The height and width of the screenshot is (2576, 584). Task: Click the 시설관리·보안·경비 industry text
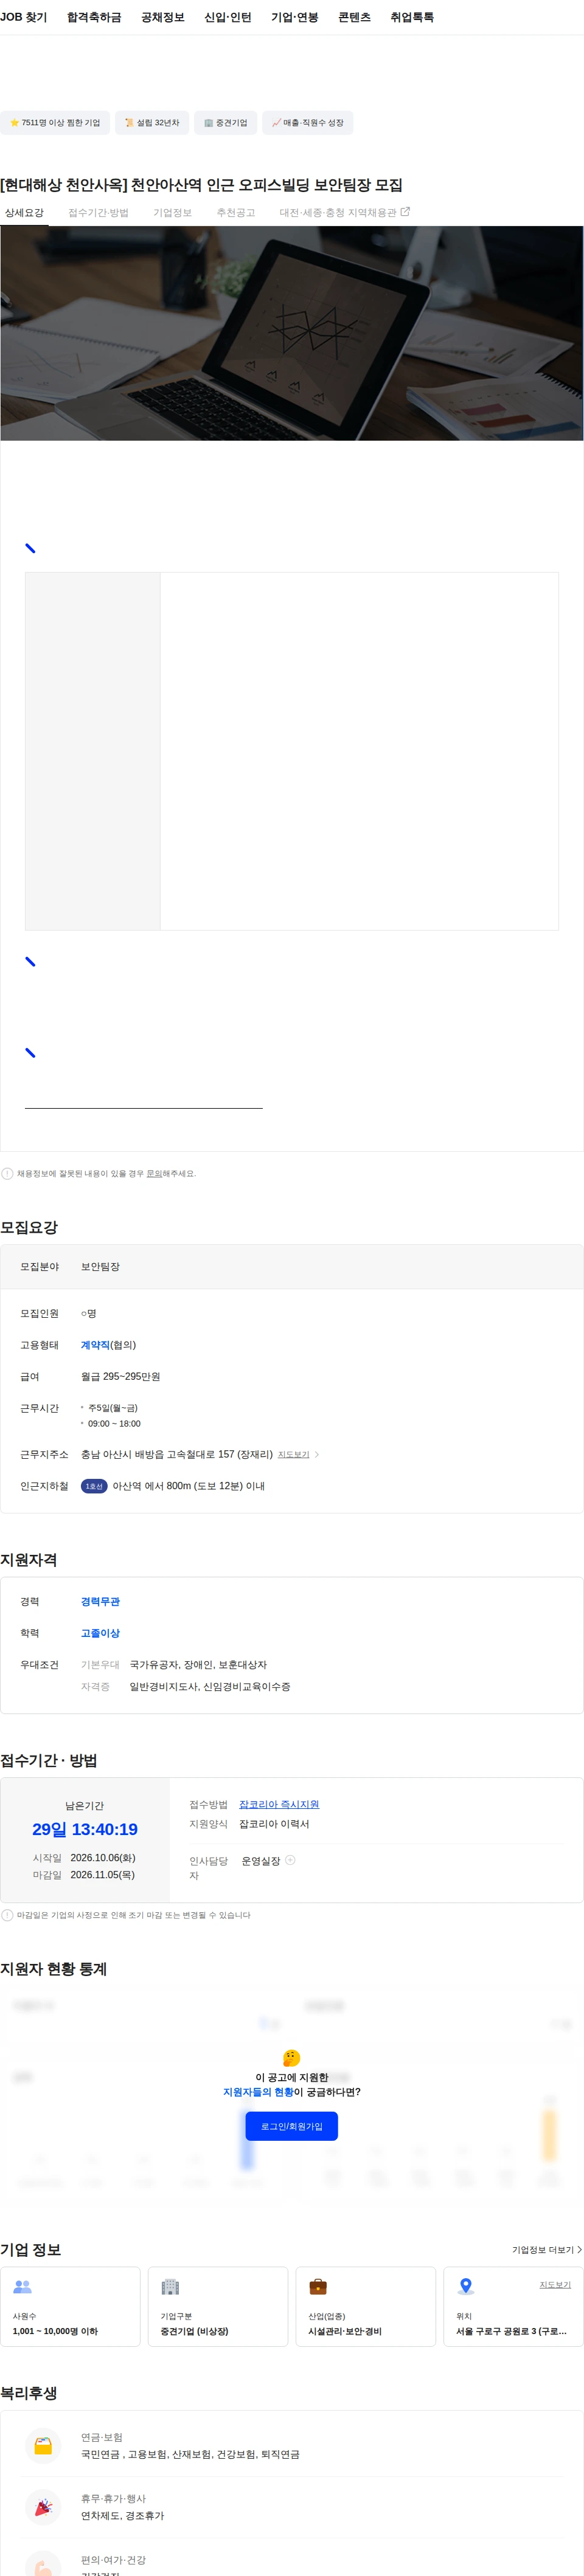pyautogui.click(x=345, y=2332)
